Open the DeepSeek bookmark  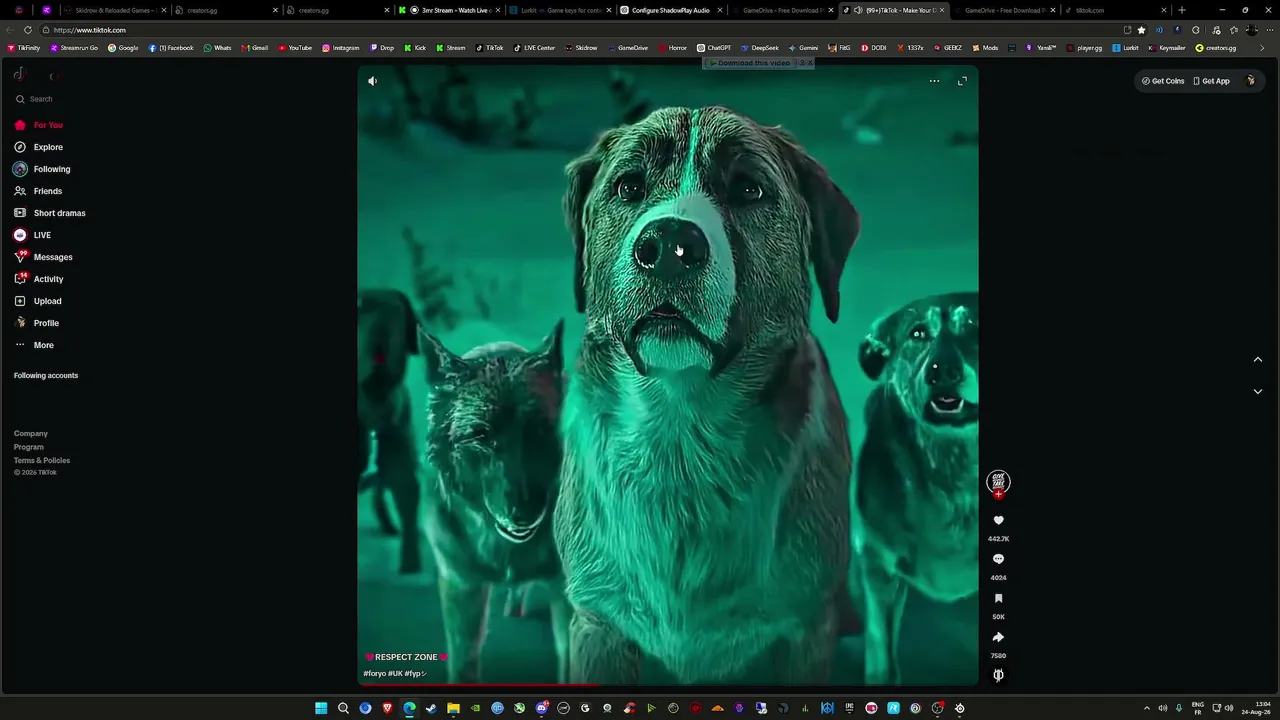click(x=760, y=48)
